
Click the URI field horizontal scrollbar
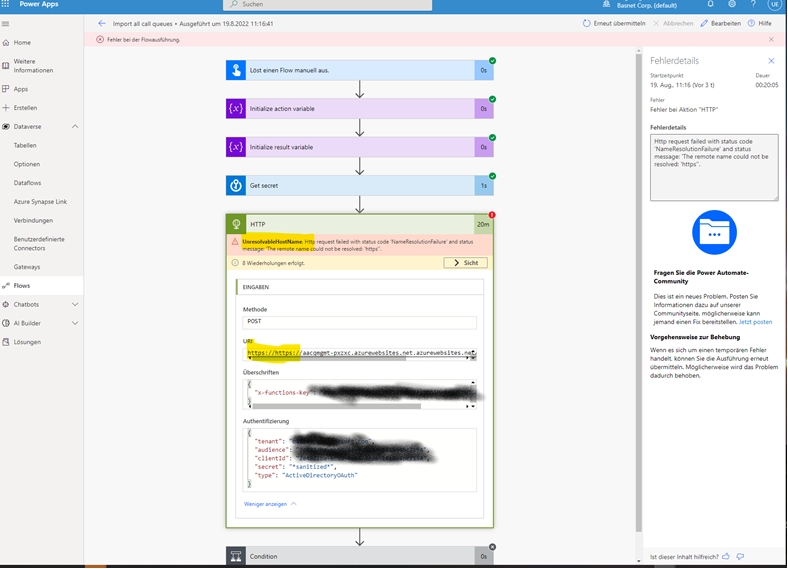(327, 359)
